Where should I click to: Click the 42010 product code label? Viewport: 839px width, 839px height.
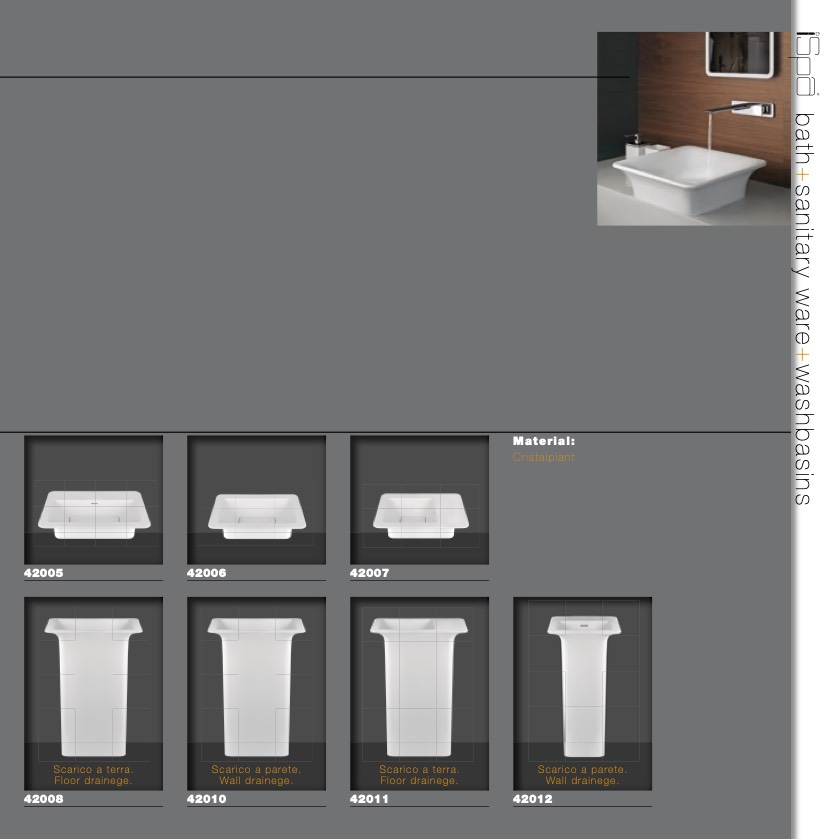(x=206, y=800)
